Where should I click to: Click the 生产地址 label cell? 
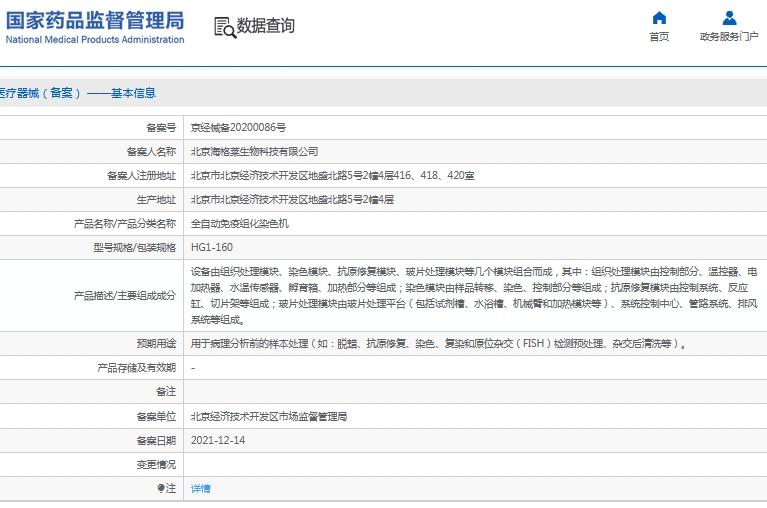[x=156, y=199]
